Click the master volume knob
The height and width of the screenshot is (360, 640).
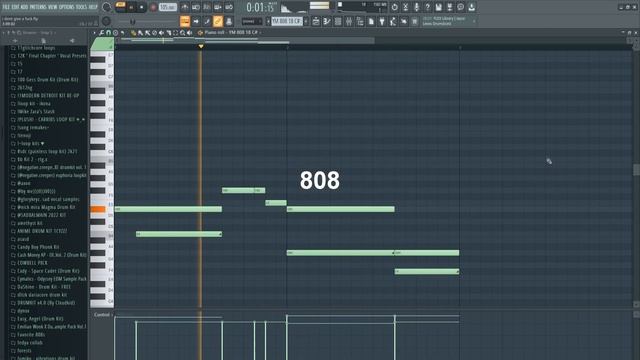point(107,7)
